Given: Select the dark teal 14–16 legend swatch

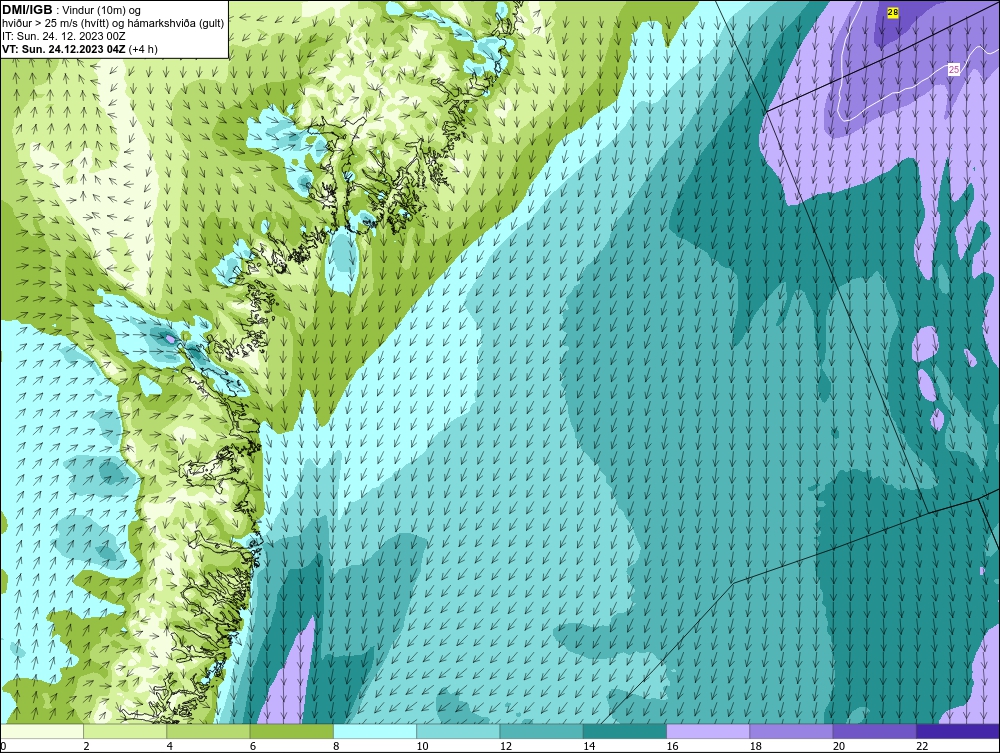Looking at the screenshot, I should pos(625,731).
